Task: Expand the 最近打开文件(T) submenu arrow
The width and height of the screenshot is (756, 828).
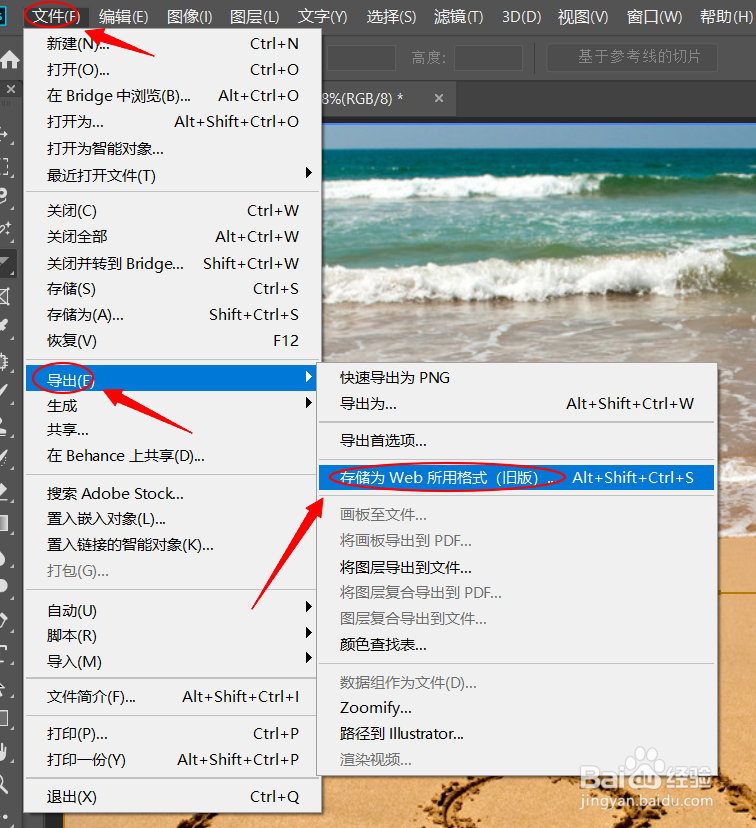Action: click(309, 173)
